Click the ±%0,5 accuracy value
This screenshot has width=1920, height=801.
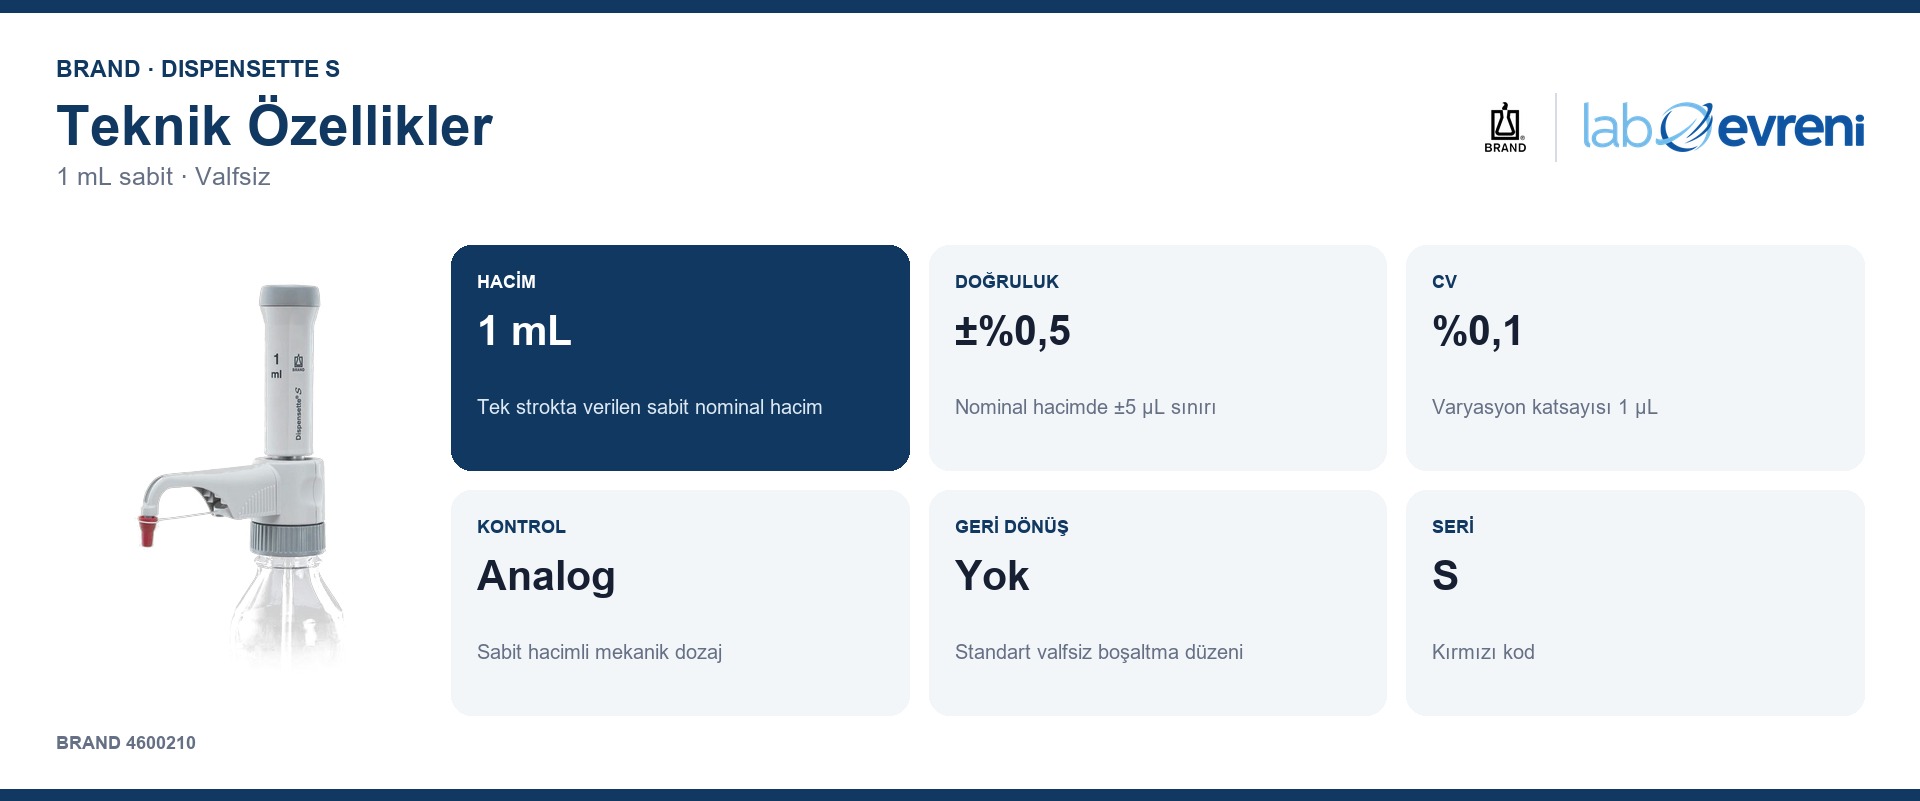click(x=1012, y=331)
